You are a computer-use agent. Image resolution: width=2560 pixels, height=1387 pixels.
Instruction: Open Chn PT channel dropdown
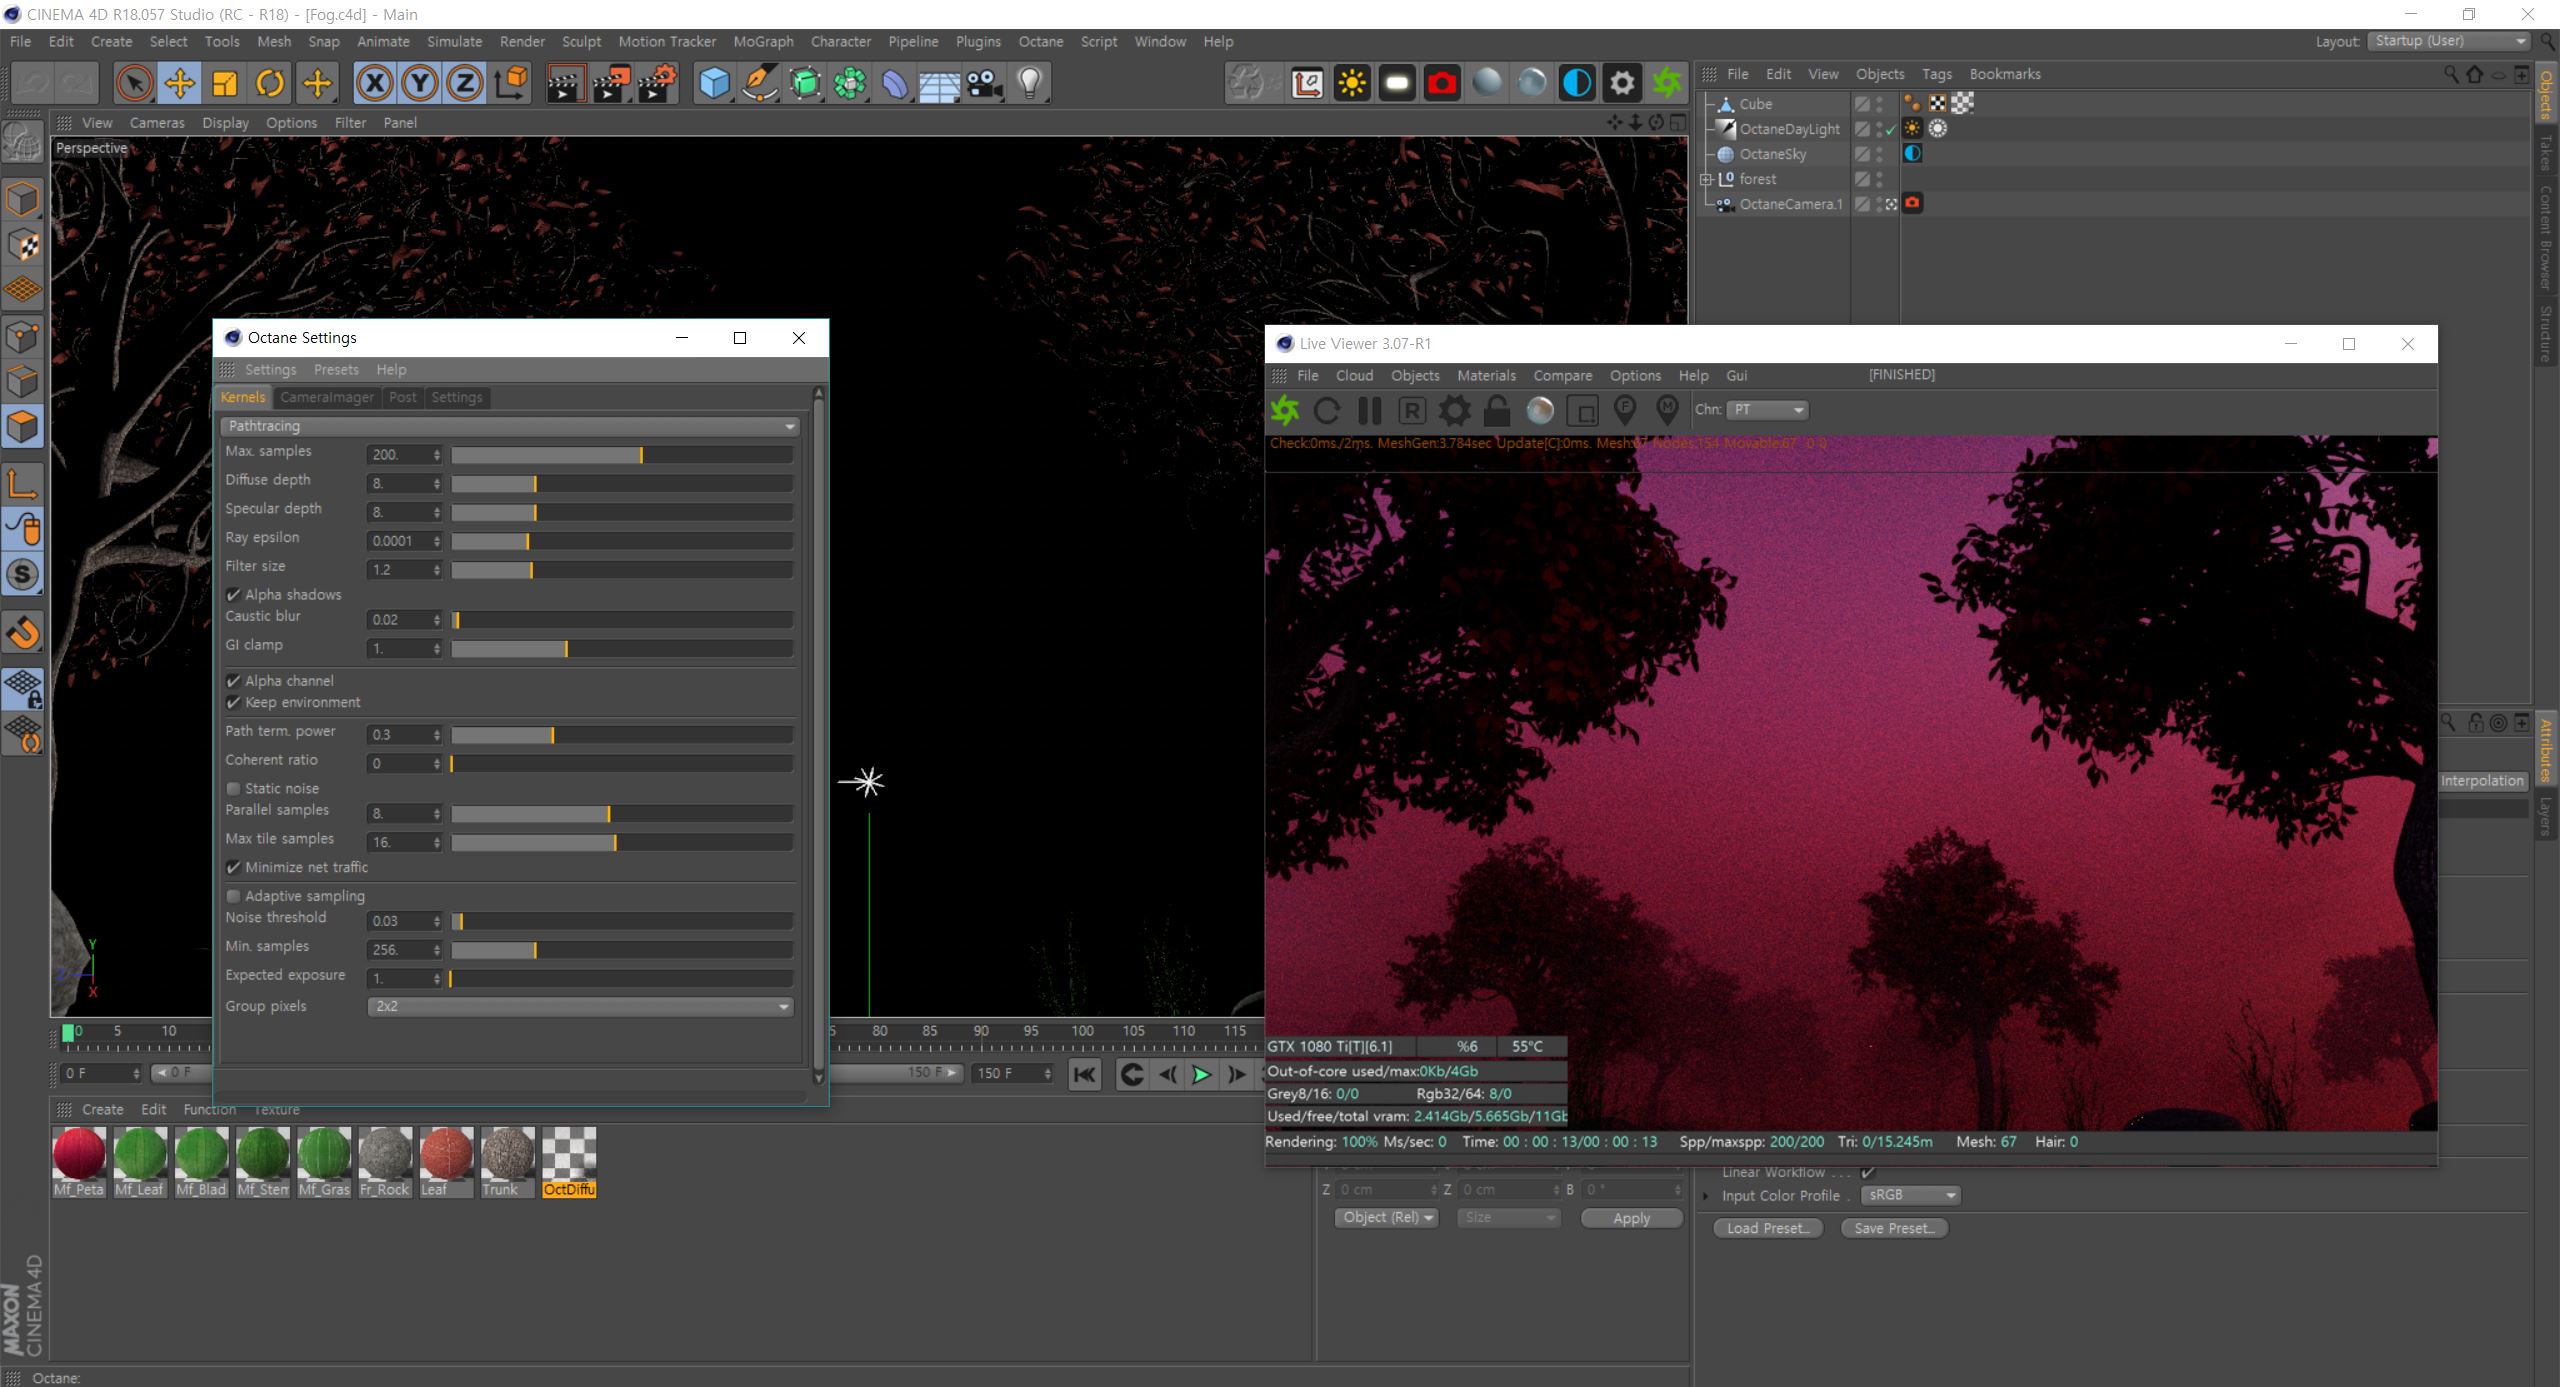(x=1768, y=410)
